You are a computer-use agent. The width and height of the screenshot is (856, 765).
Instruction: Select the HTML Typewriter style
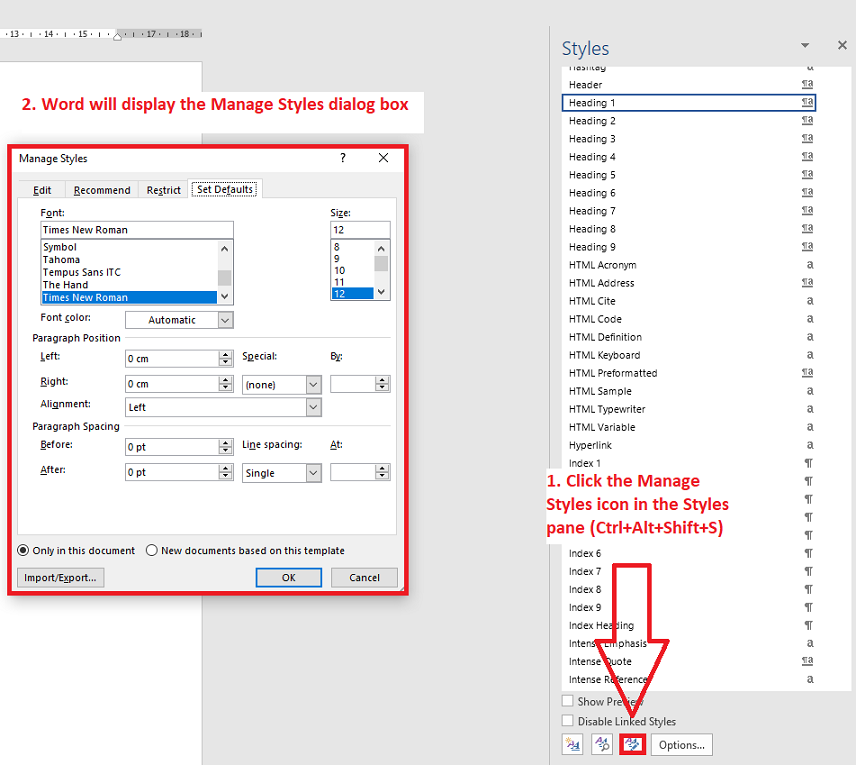tap(689, 408)
